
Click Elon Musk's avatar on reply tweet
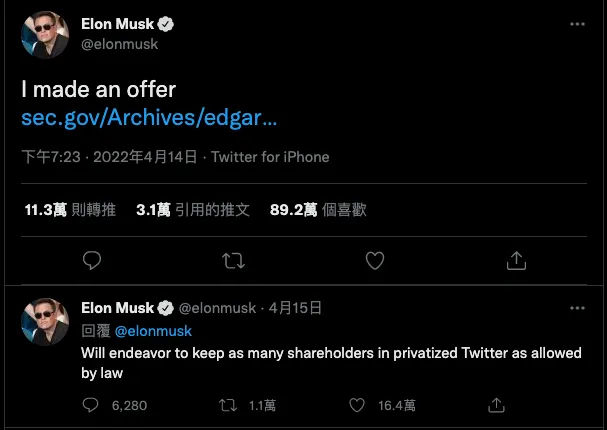45,321
